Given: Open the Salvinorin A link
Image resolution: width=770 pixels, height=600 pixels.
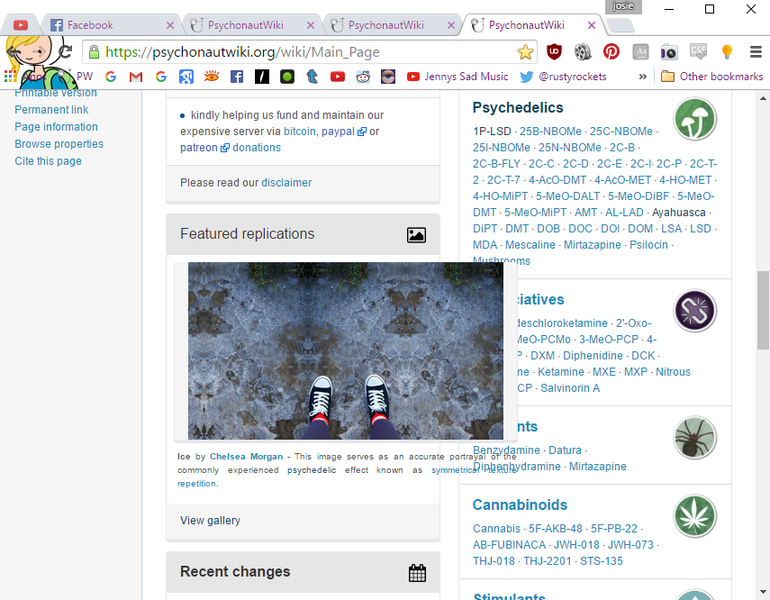Looking at the screenshot, I should pyautogui.click(x=570, y=388).
